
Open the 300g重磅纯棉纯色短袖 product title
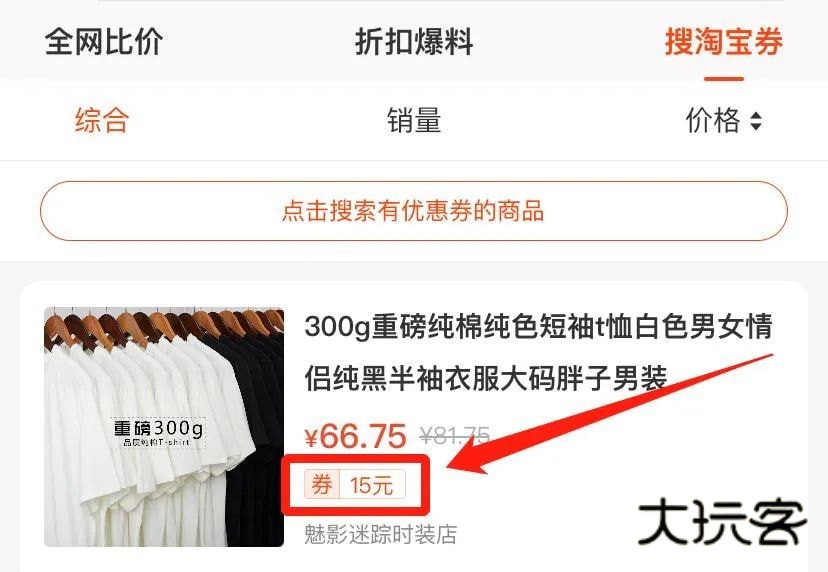(x=539, y=352)
